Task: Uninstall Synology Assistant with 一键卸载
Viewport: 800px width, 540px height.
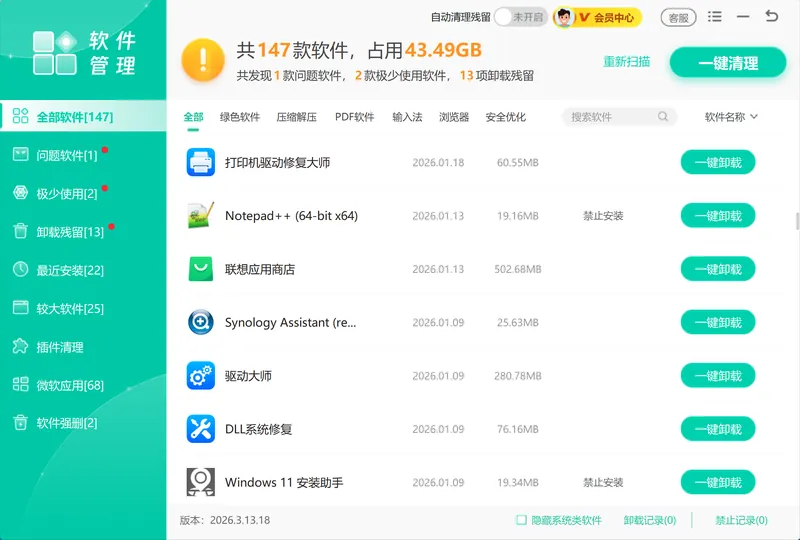Action: pyautogui.click(x=718, y=322)
